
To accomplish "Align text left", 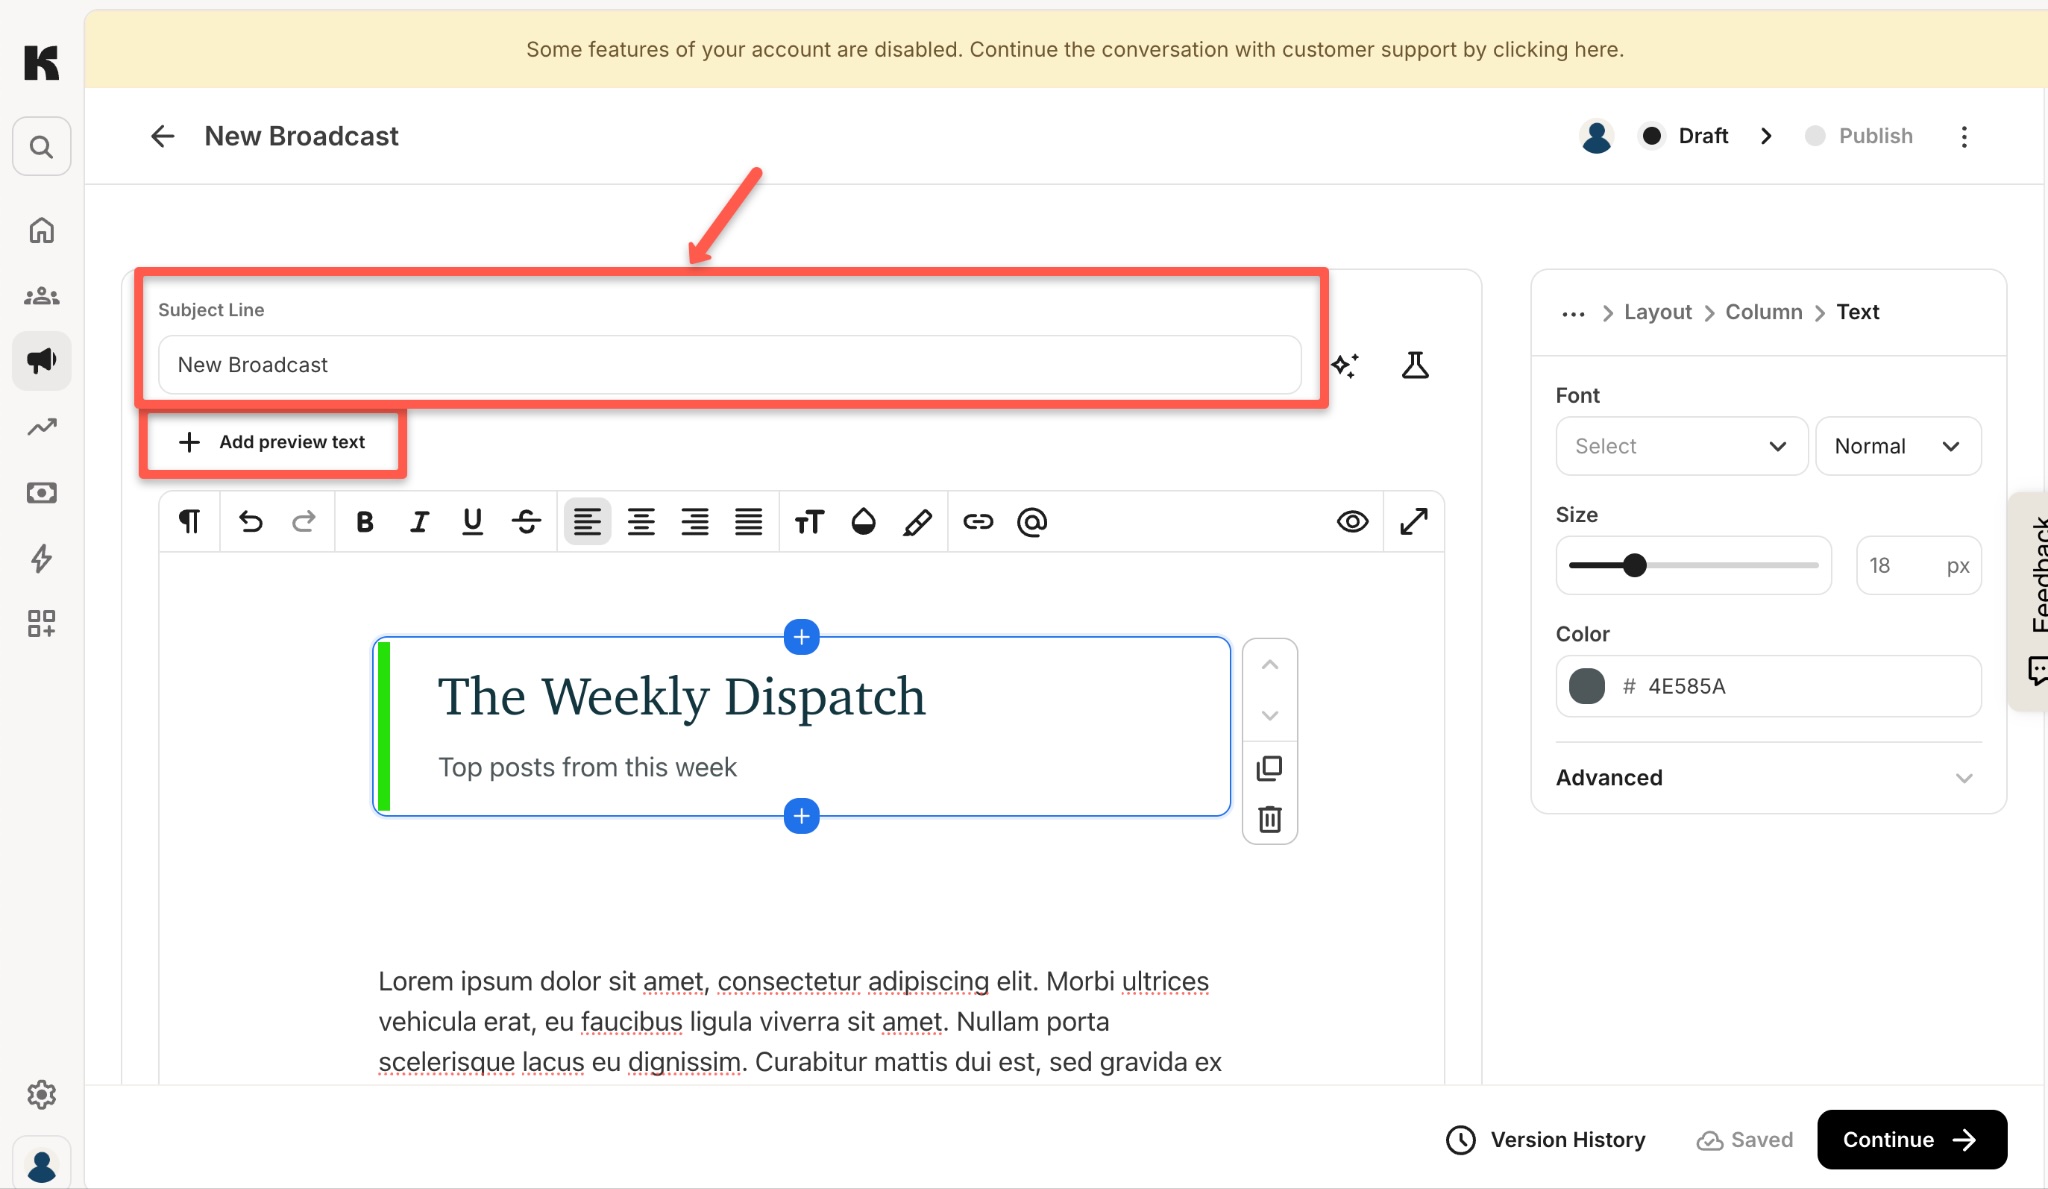I will [x=587, y=521].
